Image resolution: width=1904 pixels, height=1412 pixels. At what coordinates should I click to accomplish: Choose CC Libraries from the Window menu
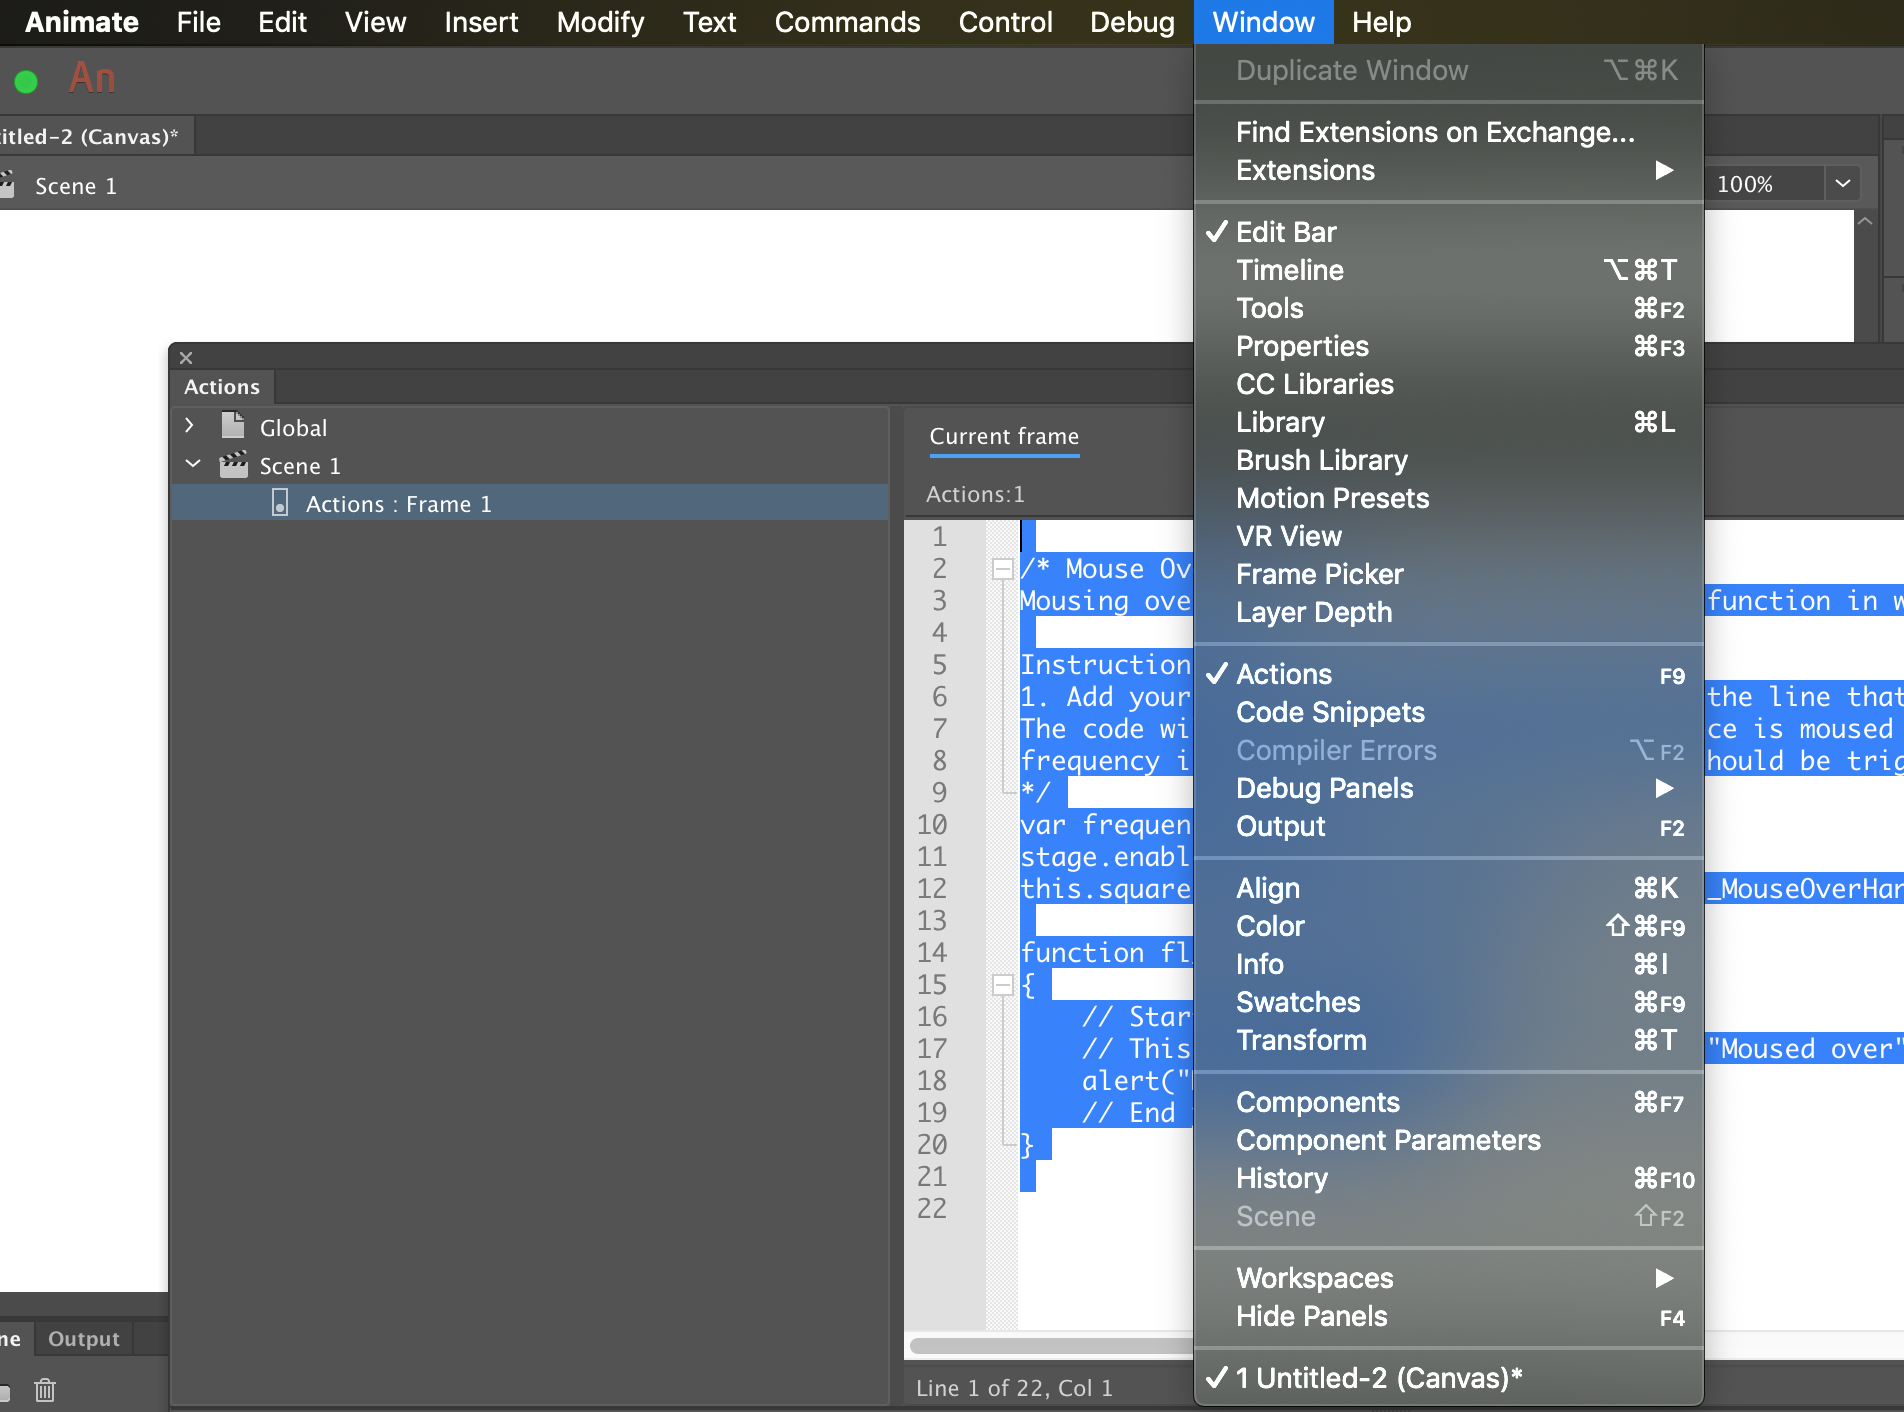tap(1449, 384)
